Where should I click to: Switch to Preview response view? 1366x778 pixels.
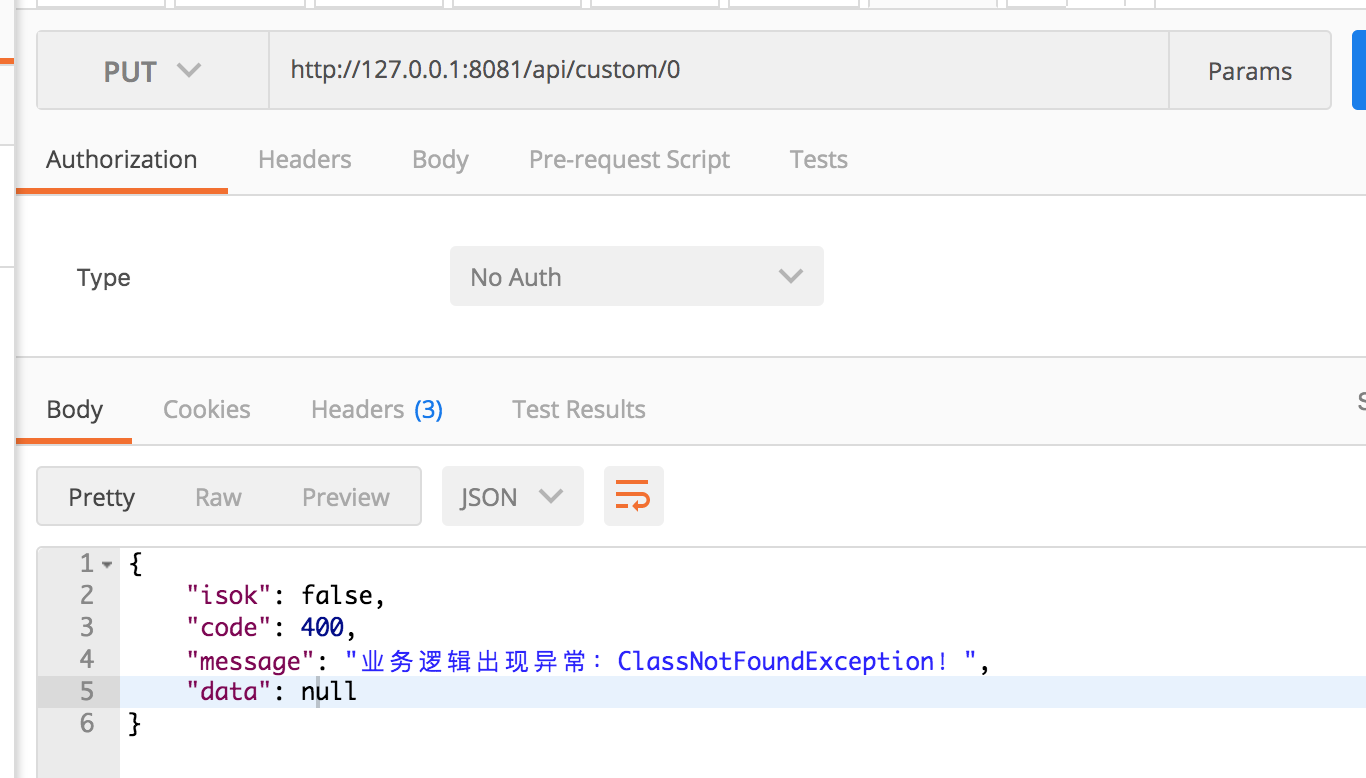(x=346, y=497)
